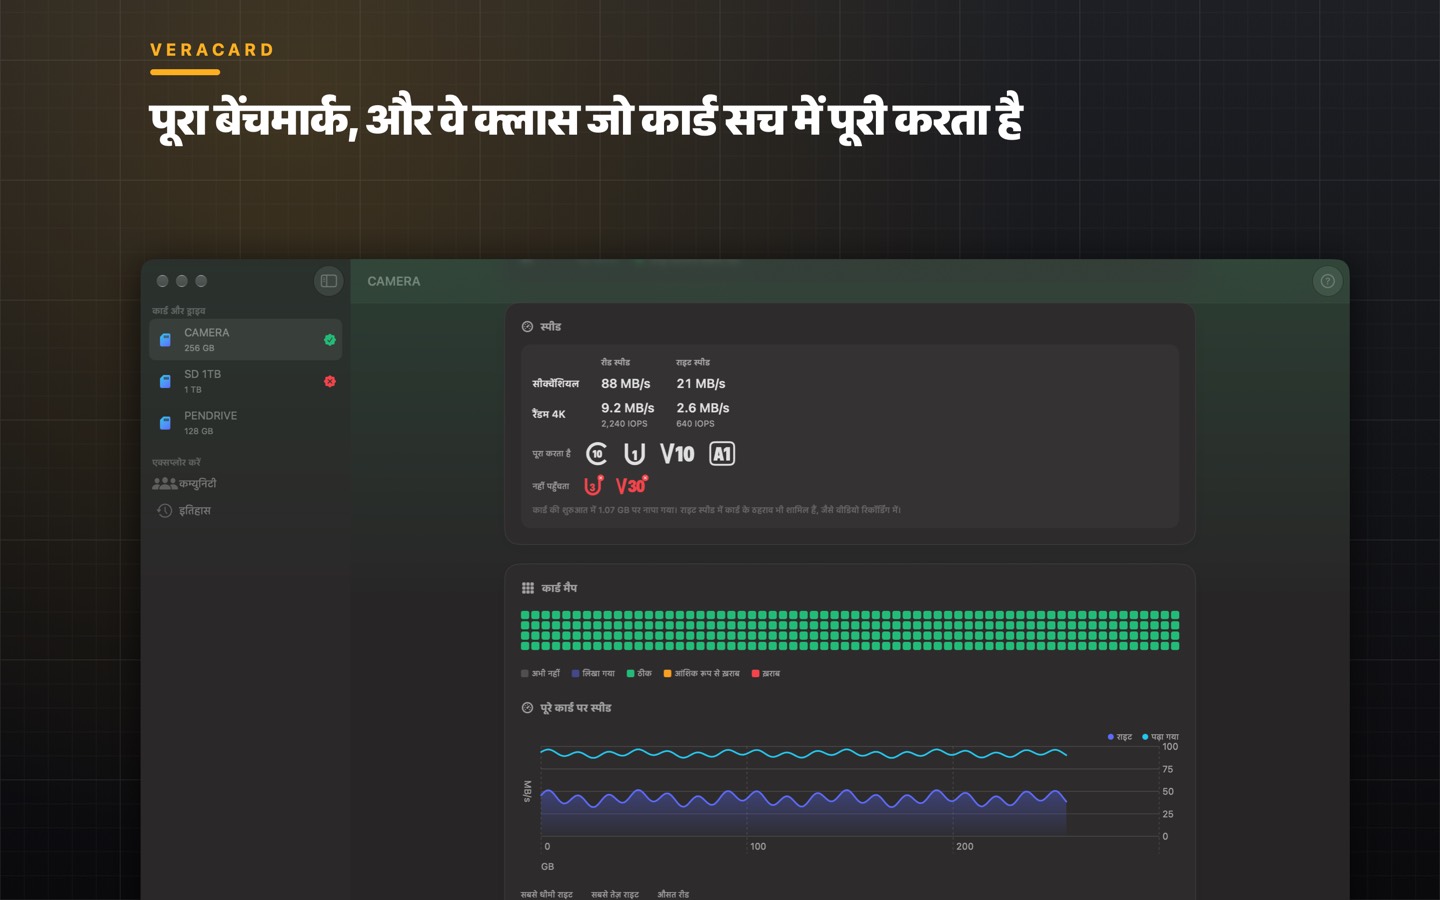Image resolution: width=1440 pixels, height=900 pixels.
Task: Select the CAMERA 256 GB card row
Action: pyautogui.click(x=246, y=340)
